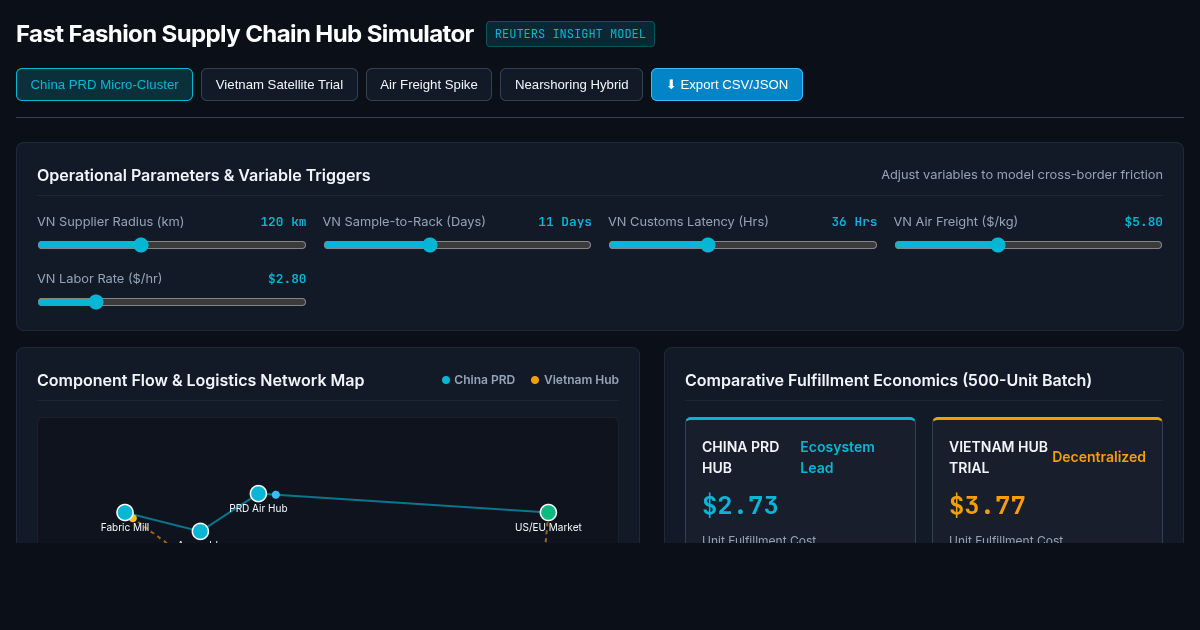Adjust the VN Supplier Radius slider

tap(172, 245)
